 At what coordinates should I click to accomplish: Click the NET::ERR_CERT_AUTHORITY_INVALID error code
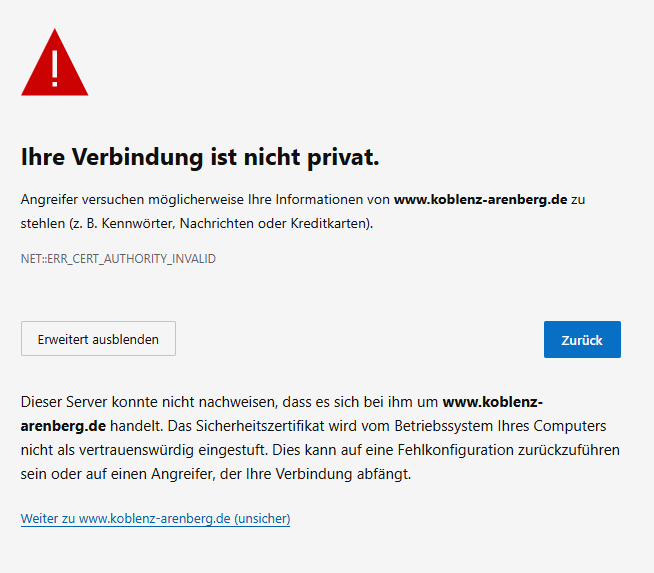[x=118, y=259]
